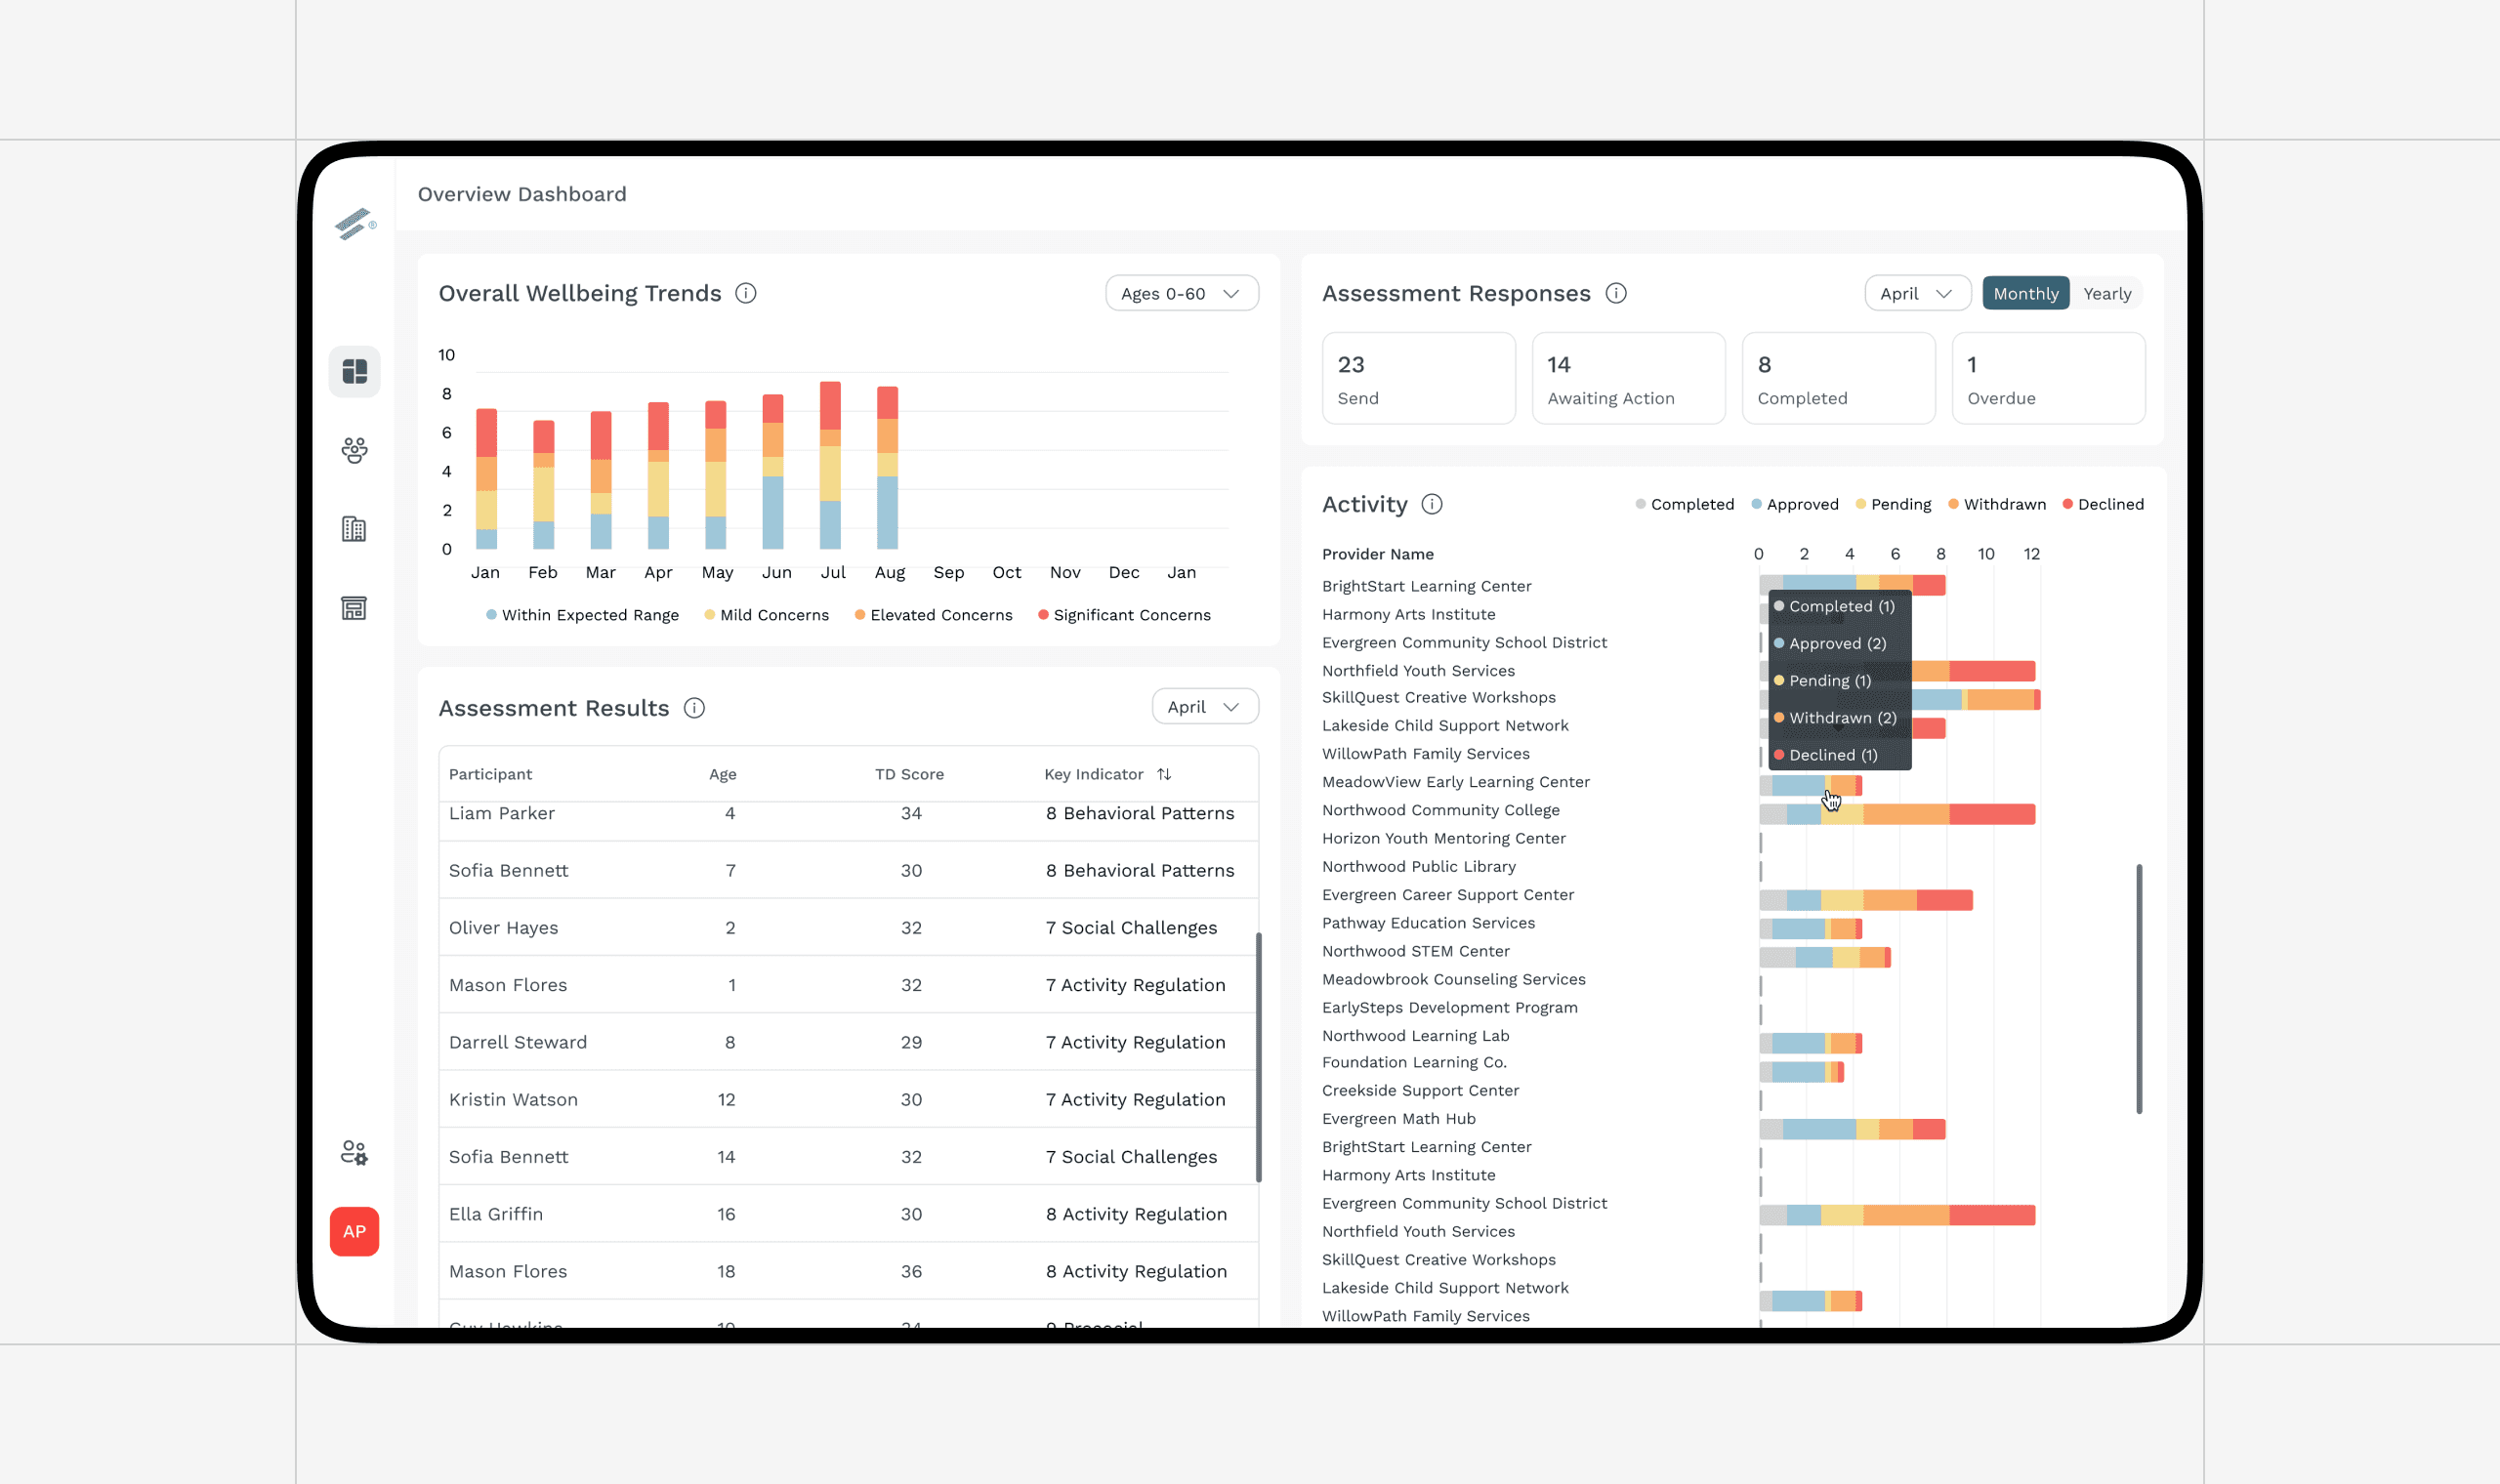Show info for Assessment Responses
This screenshot has height=1484, width=2500.
(1616, 293)
